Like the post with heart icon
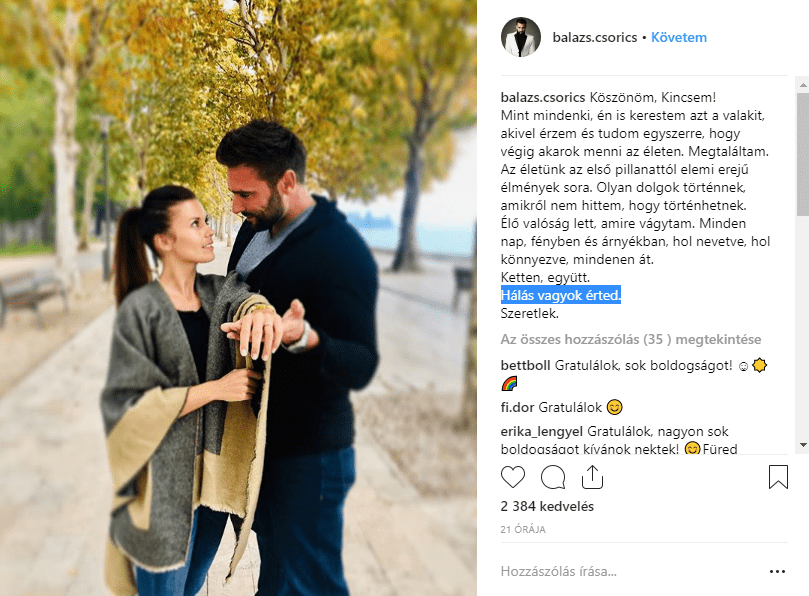Screen dimensions: 809x596 (513, 477)
